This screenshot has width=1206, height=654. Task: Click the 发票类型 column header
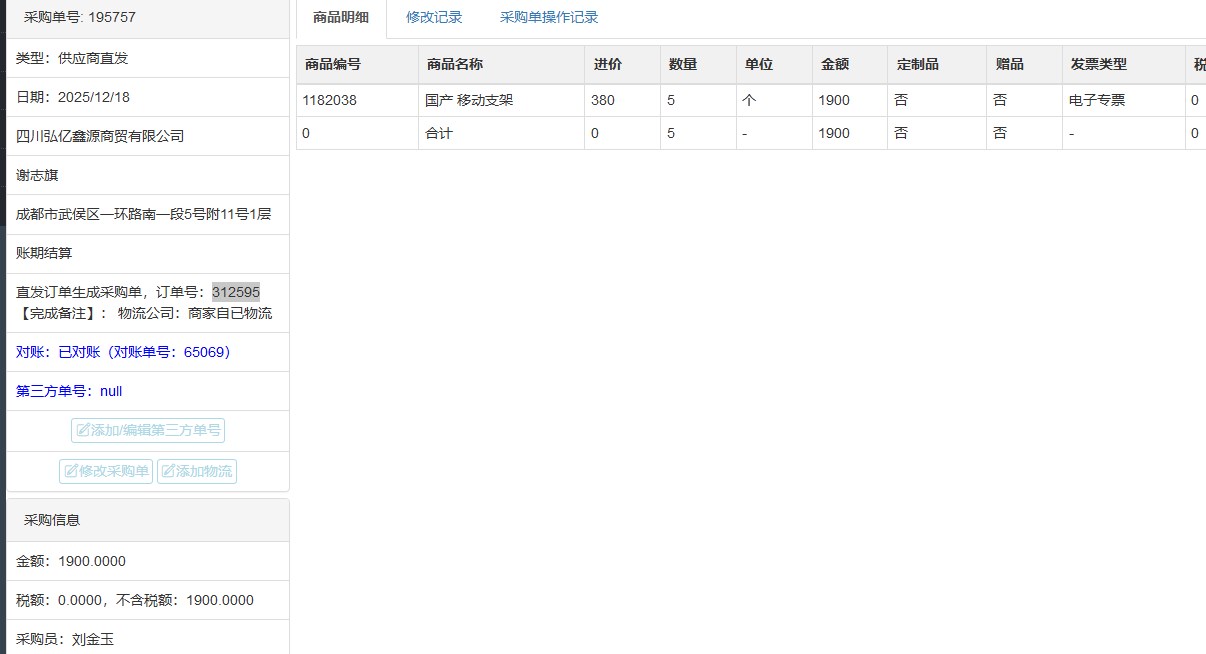[1098, 64]
